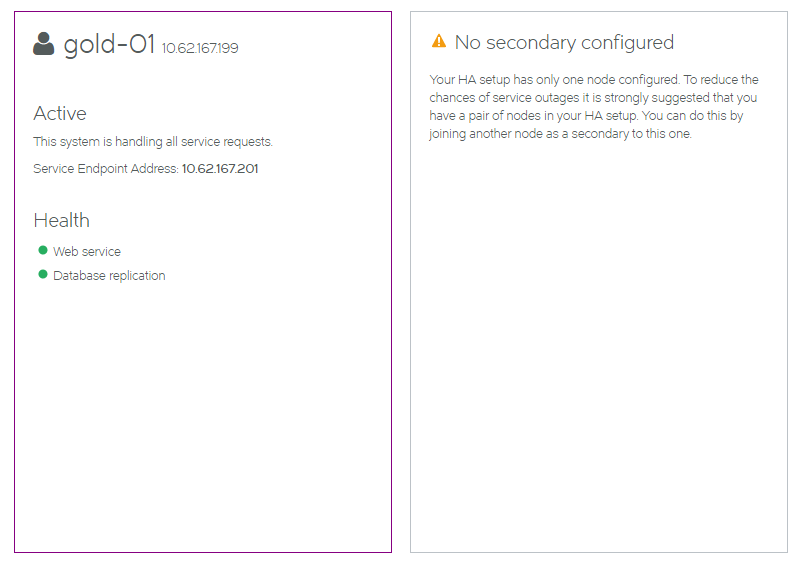Click the green Database replication status dot
Screen dimensions: 801x568
pyautogui.click(x=43, y=274)
